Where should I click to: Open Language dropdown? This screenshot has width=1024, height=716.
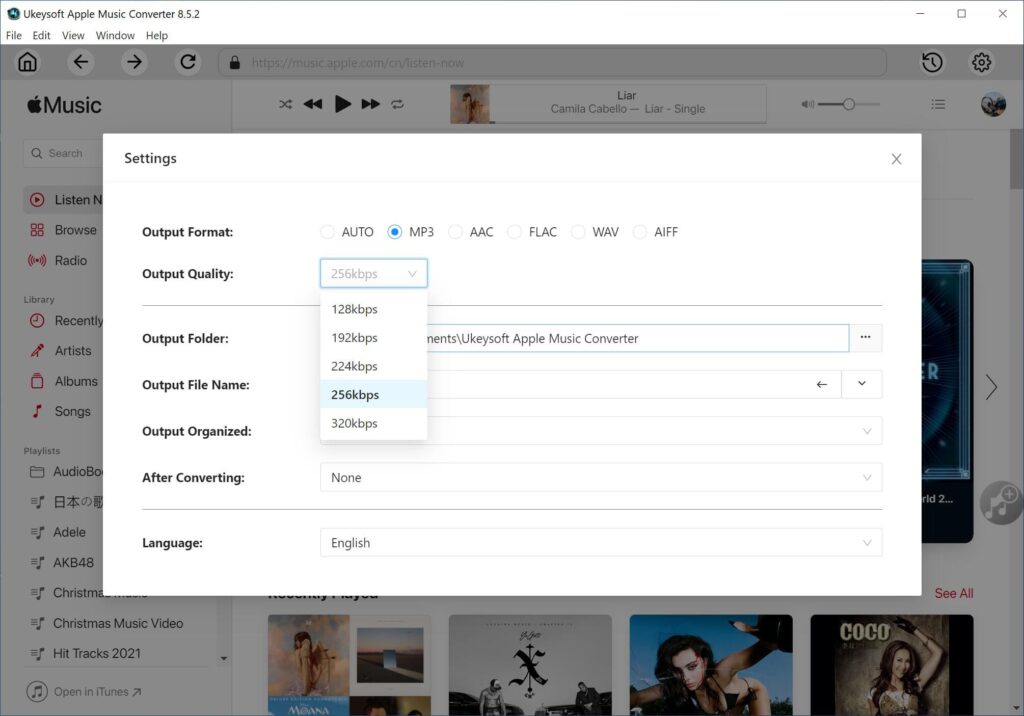(x=601, y=543)
